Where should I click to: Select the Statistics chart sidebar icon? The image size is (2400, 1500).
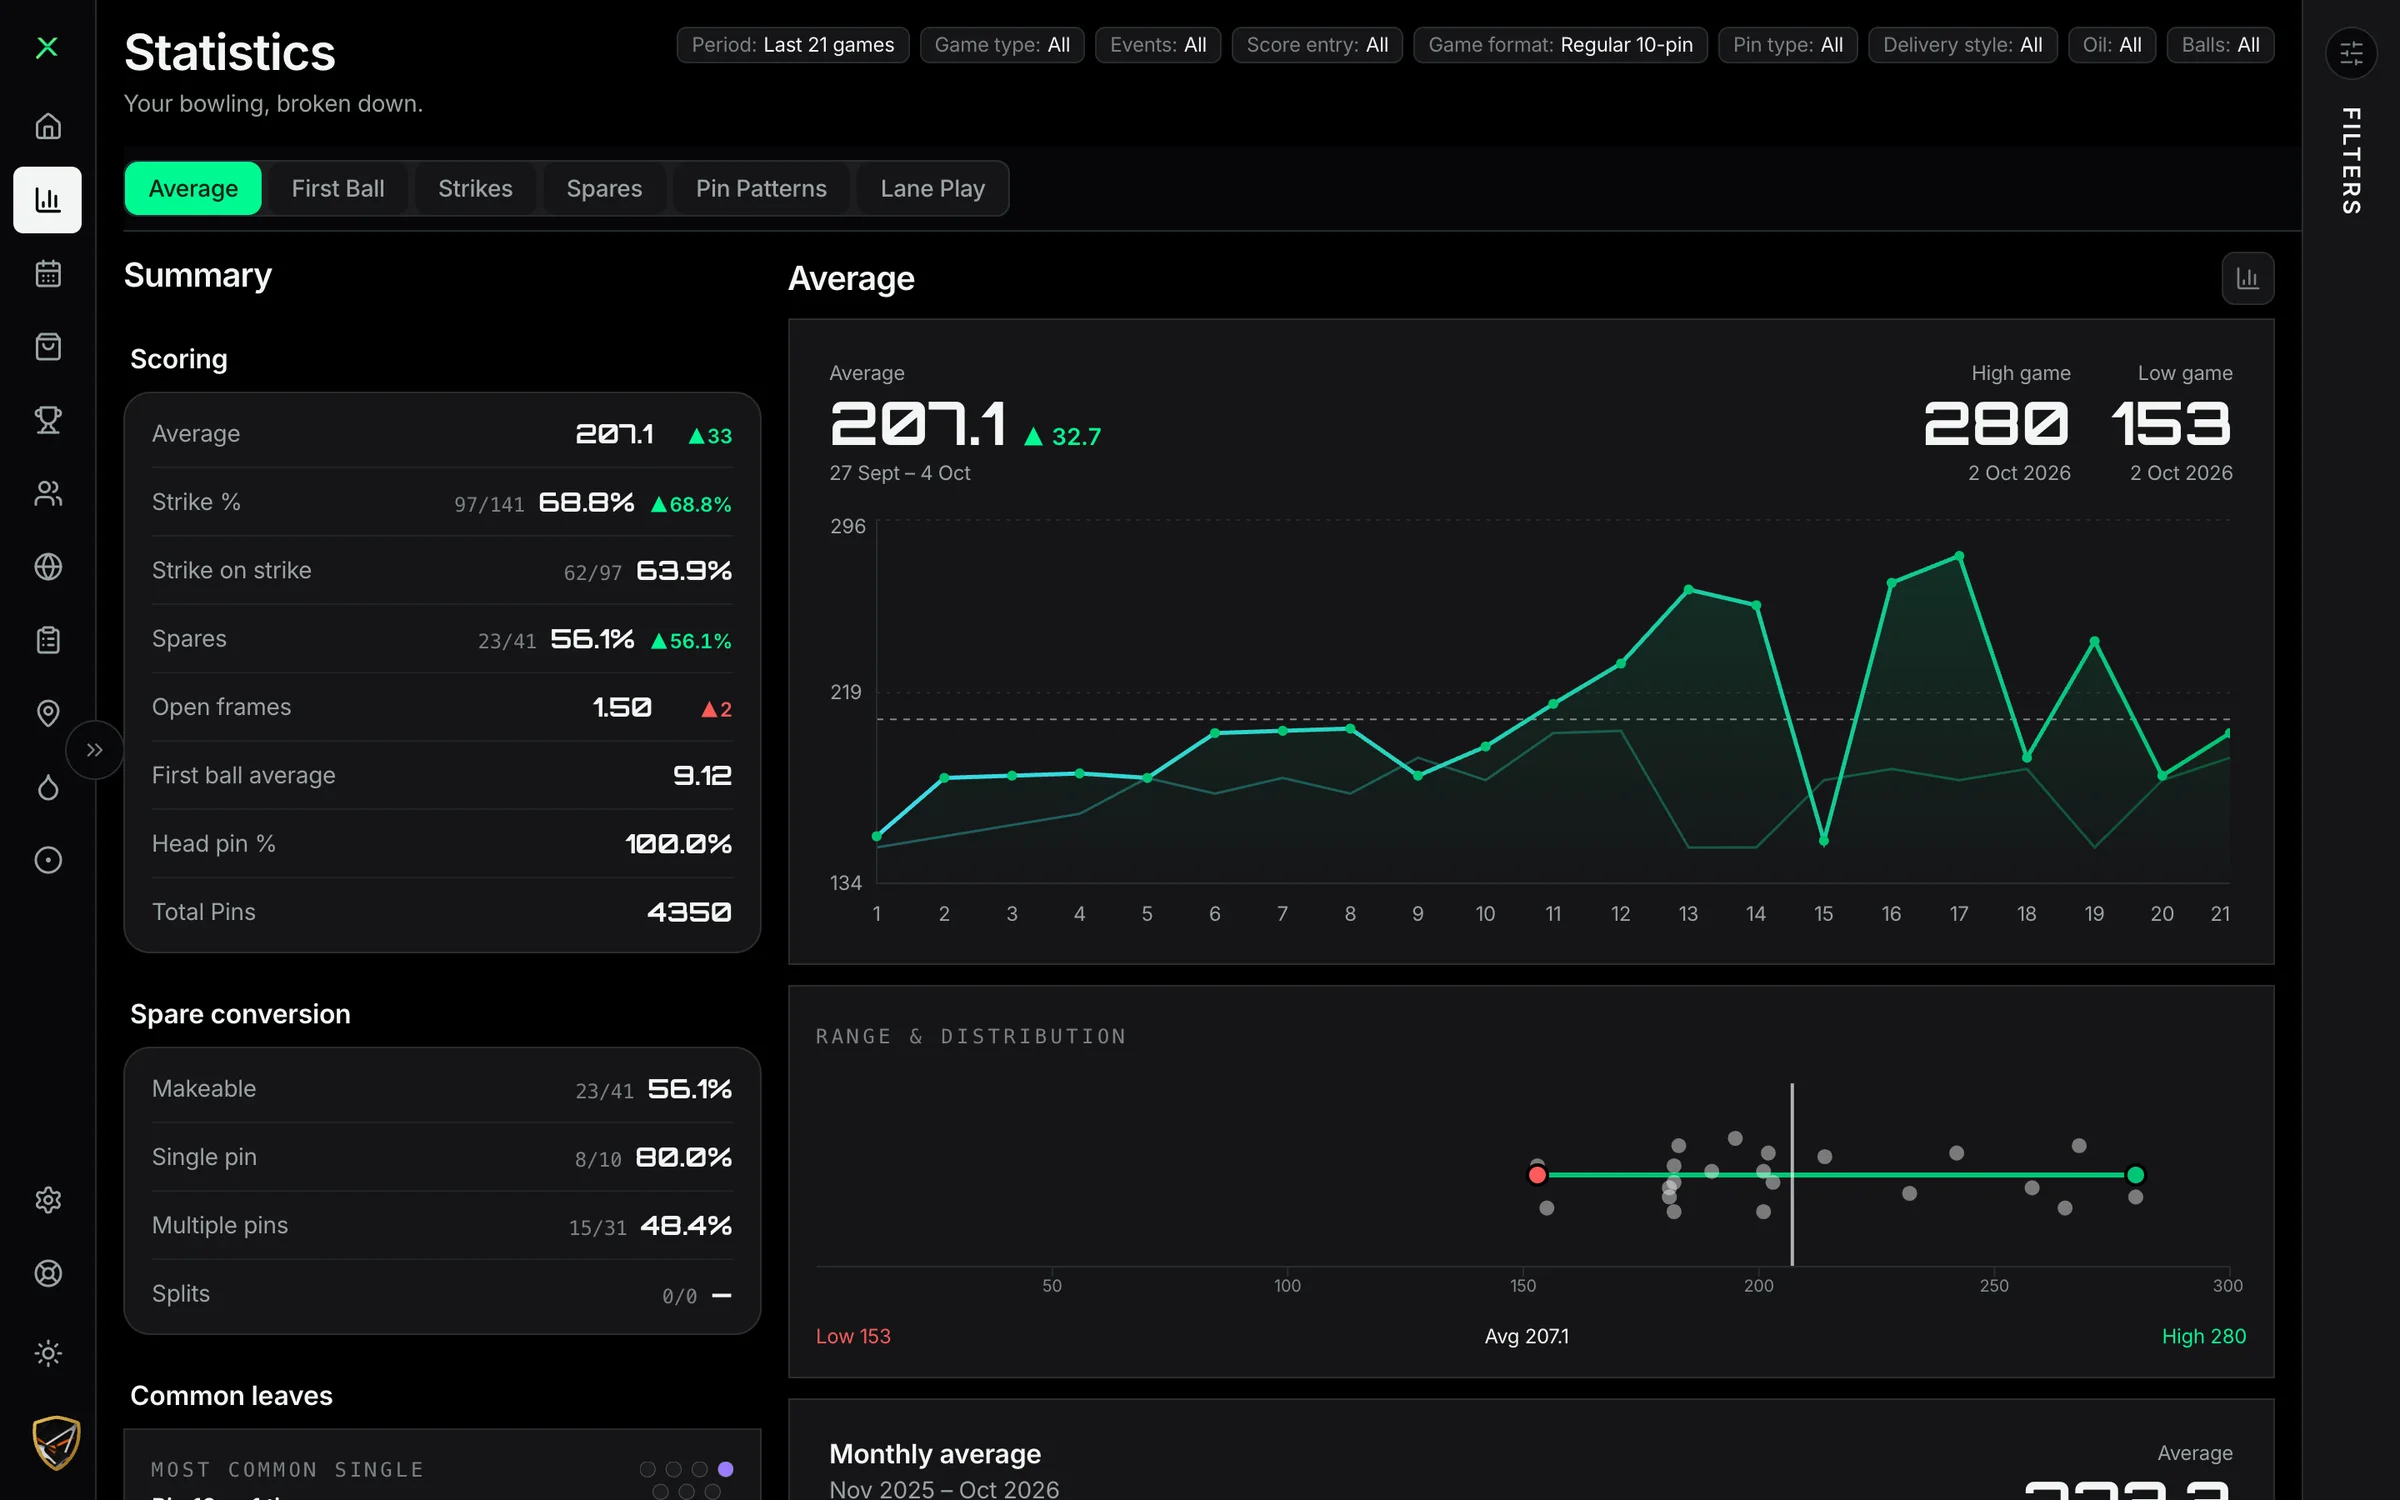pyautogui.click(x=48, y=200)
